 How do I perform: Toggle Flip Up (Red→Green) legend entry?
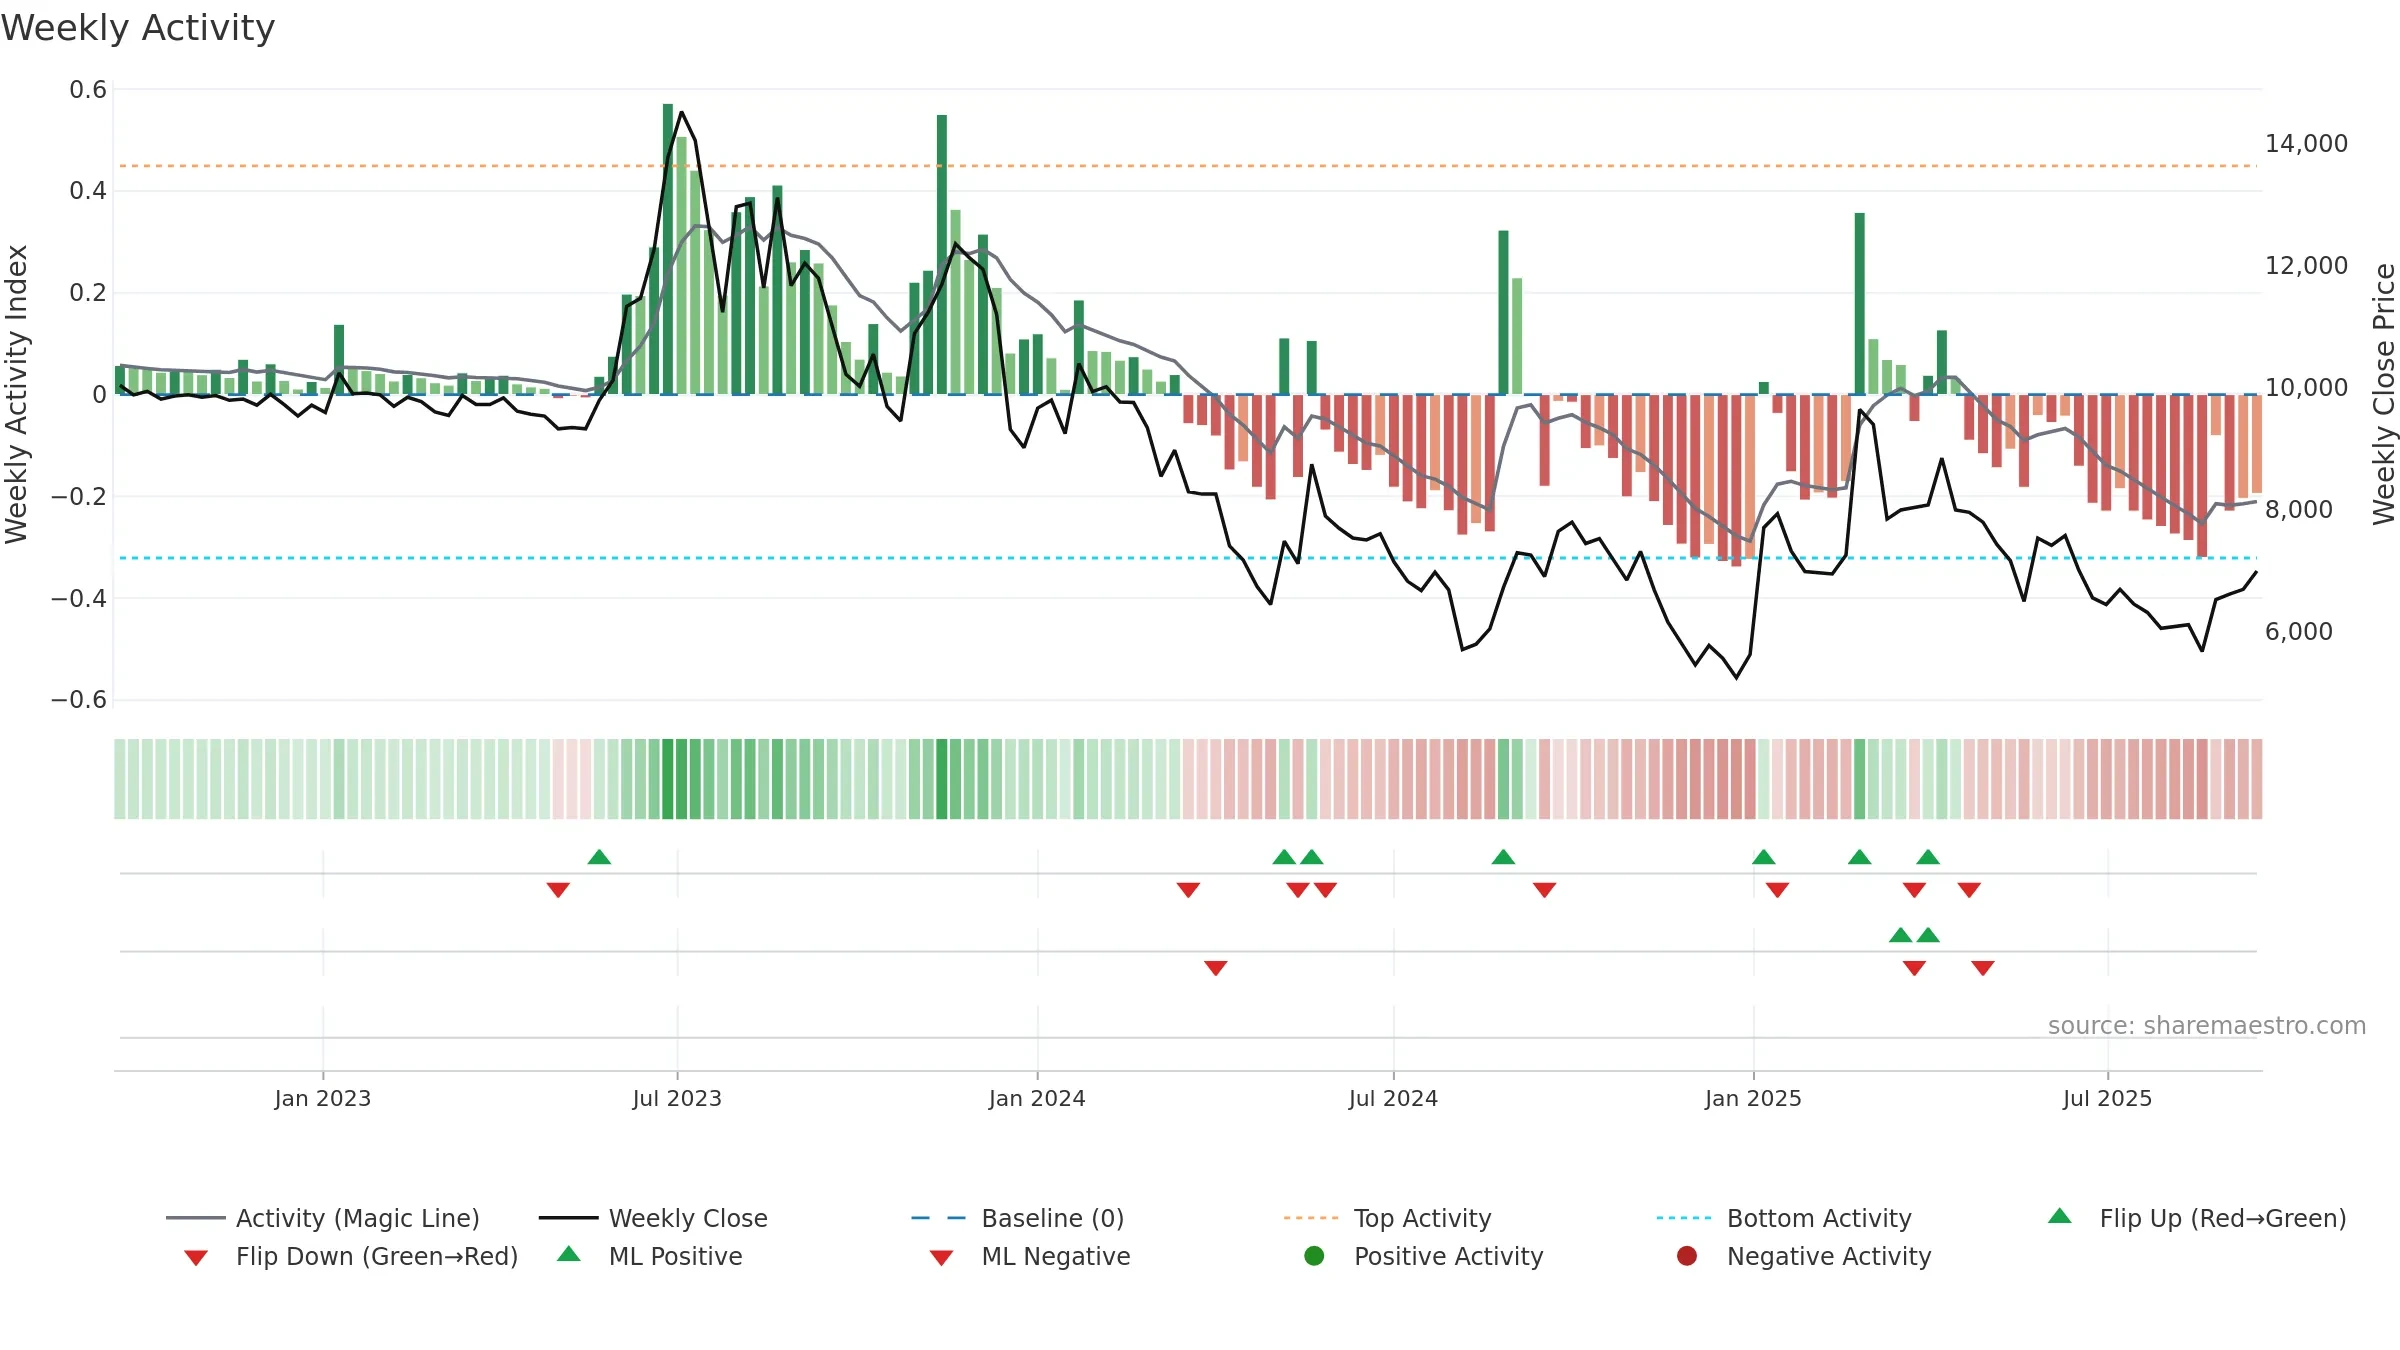click(2196, 1218)
